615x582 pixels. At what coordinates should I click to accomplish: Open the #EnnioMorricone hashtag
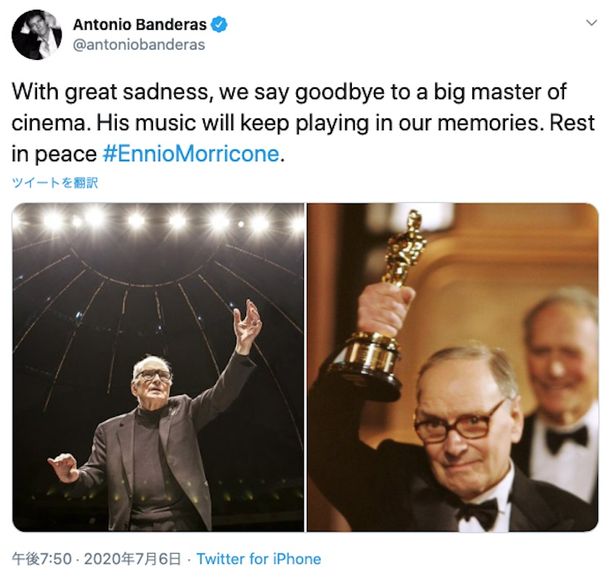point(191,153)
